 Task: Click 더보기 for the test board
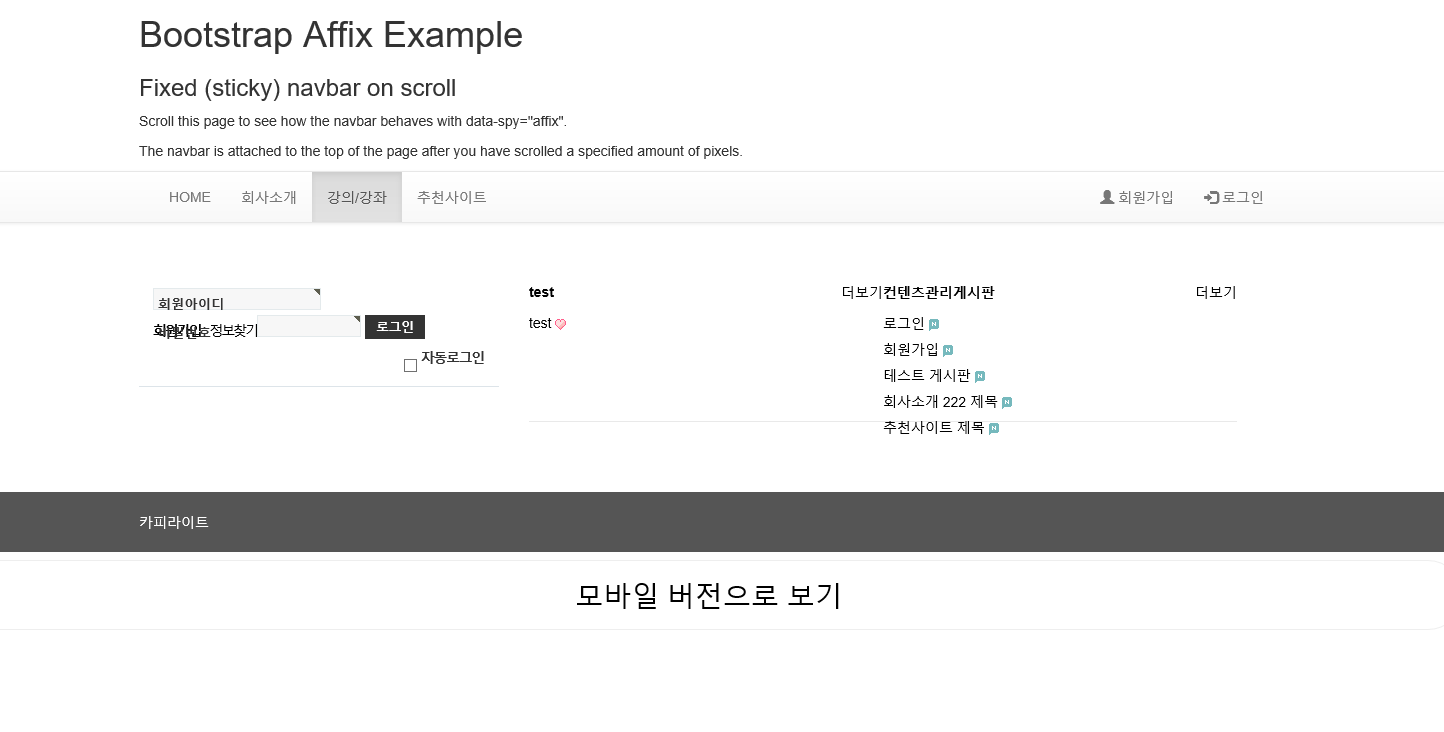click(x=862, y=292)
